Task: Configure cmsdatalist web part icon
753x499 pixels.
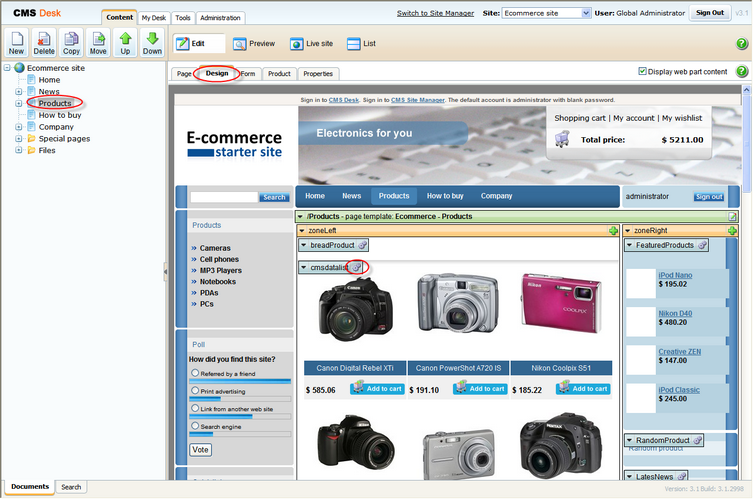Action: click(x=356, y=268)
